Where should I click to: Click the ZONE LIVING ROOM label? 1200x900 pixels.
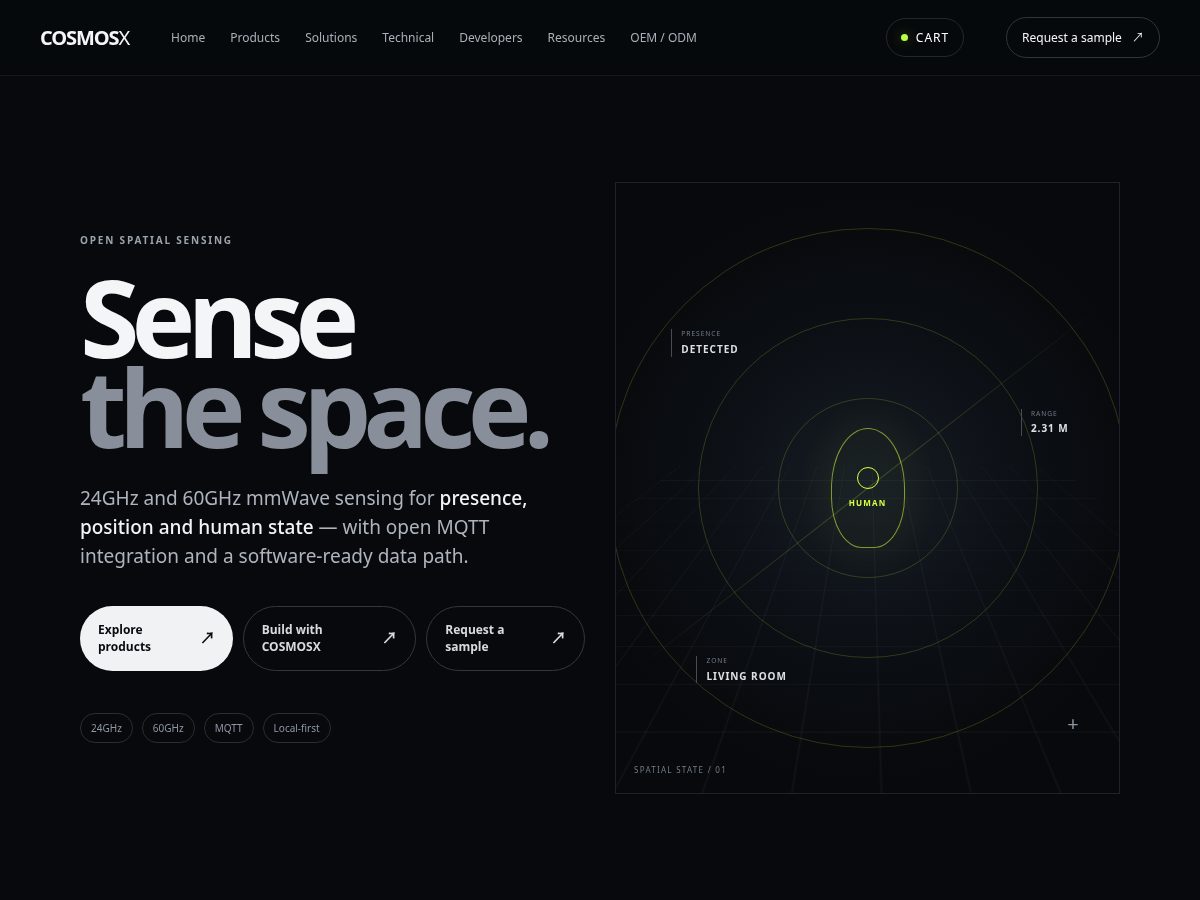pos(742,669)
